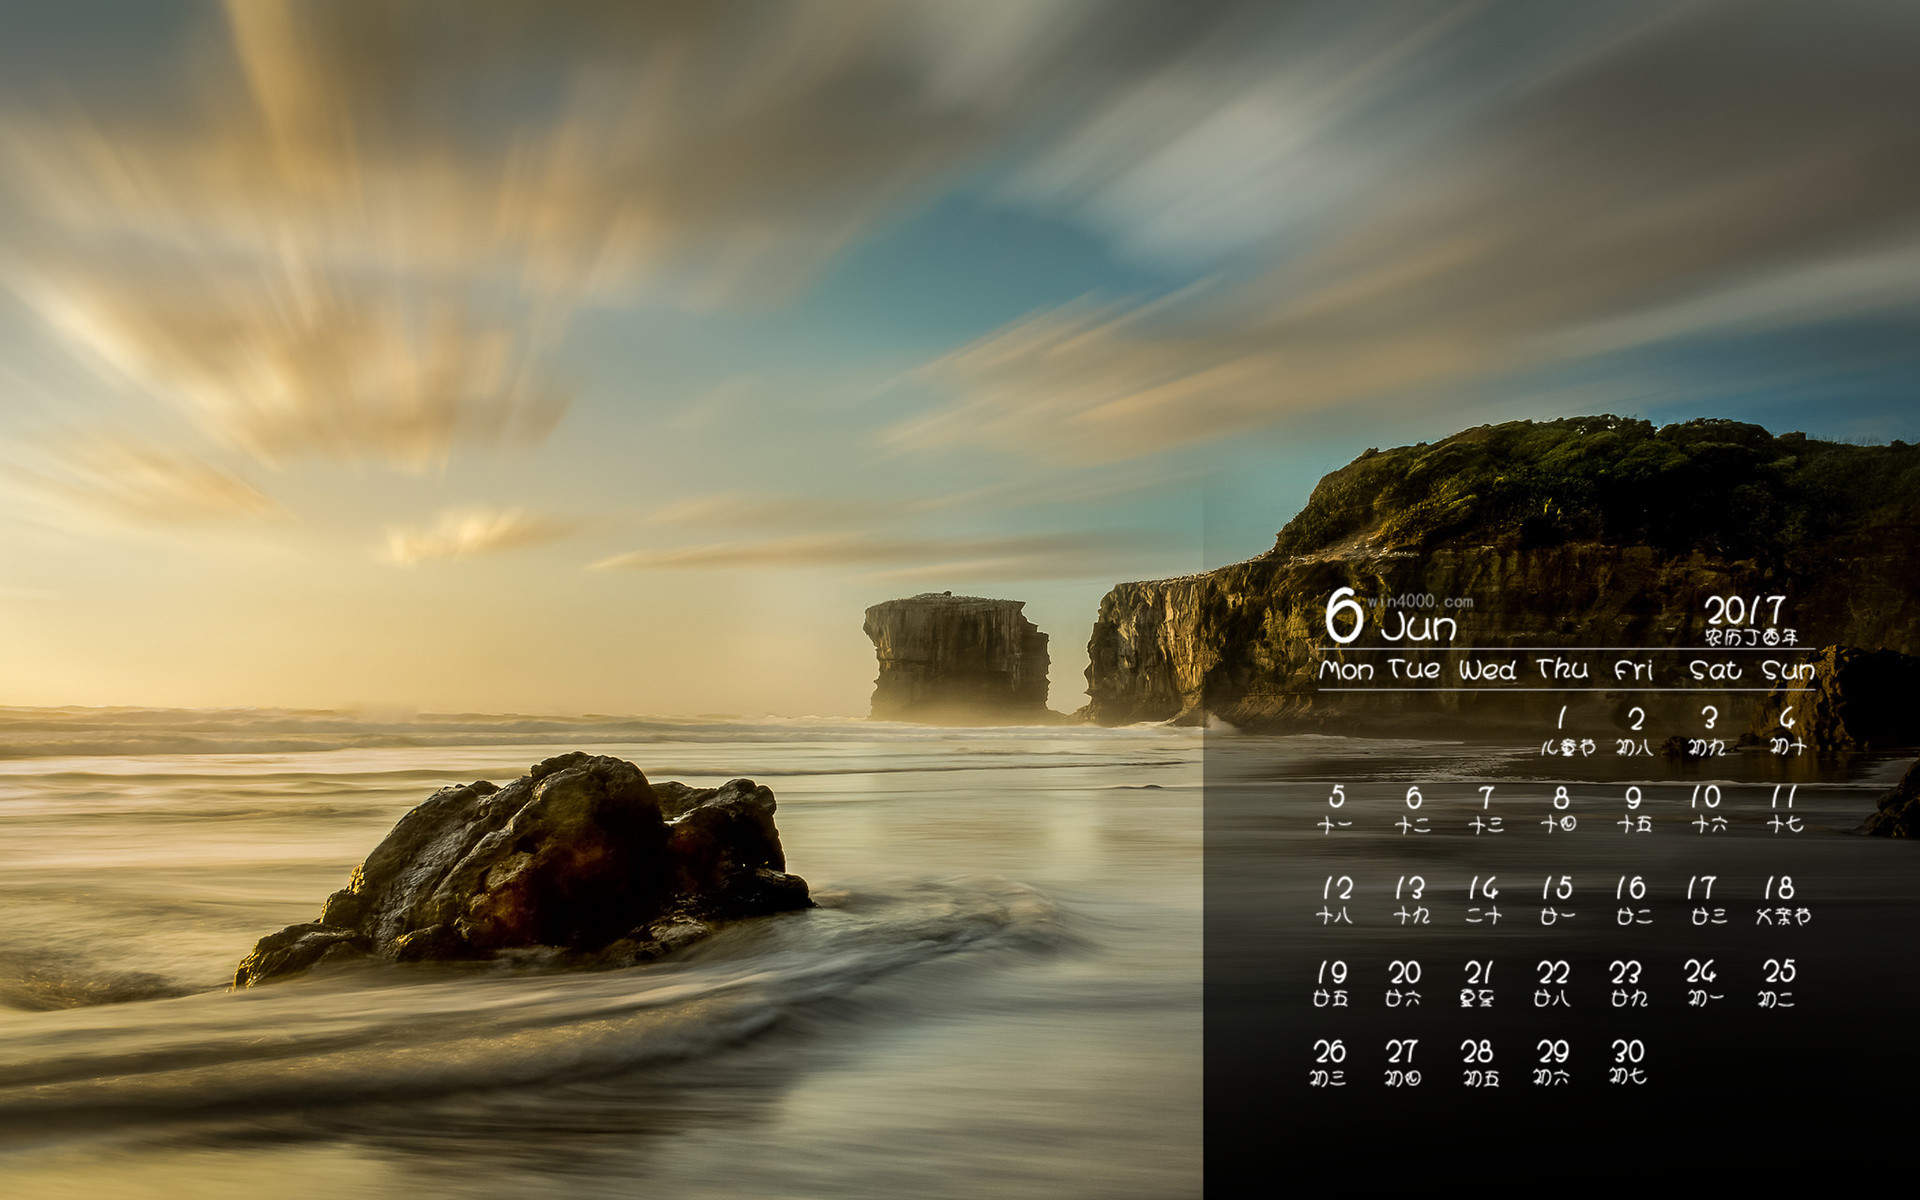
Task: Select the 2017 year label
Action: point(1744,610)
